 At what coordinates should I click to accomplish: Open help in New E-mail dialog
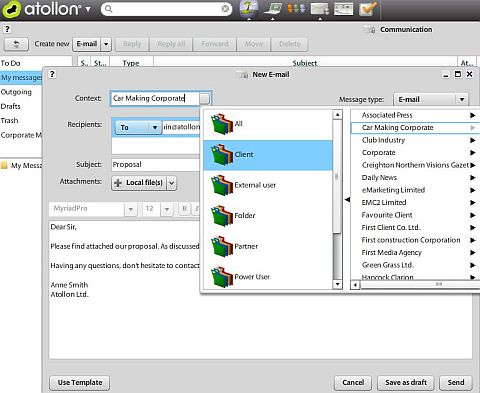[52, 74]
